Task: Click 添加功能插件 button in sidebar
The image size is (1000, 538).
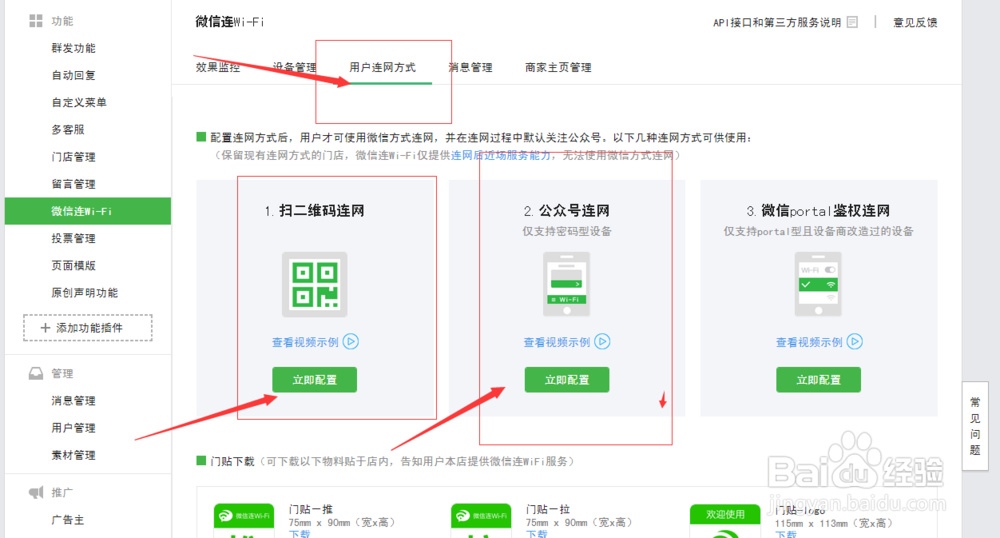Action: (x=88, y=328)
